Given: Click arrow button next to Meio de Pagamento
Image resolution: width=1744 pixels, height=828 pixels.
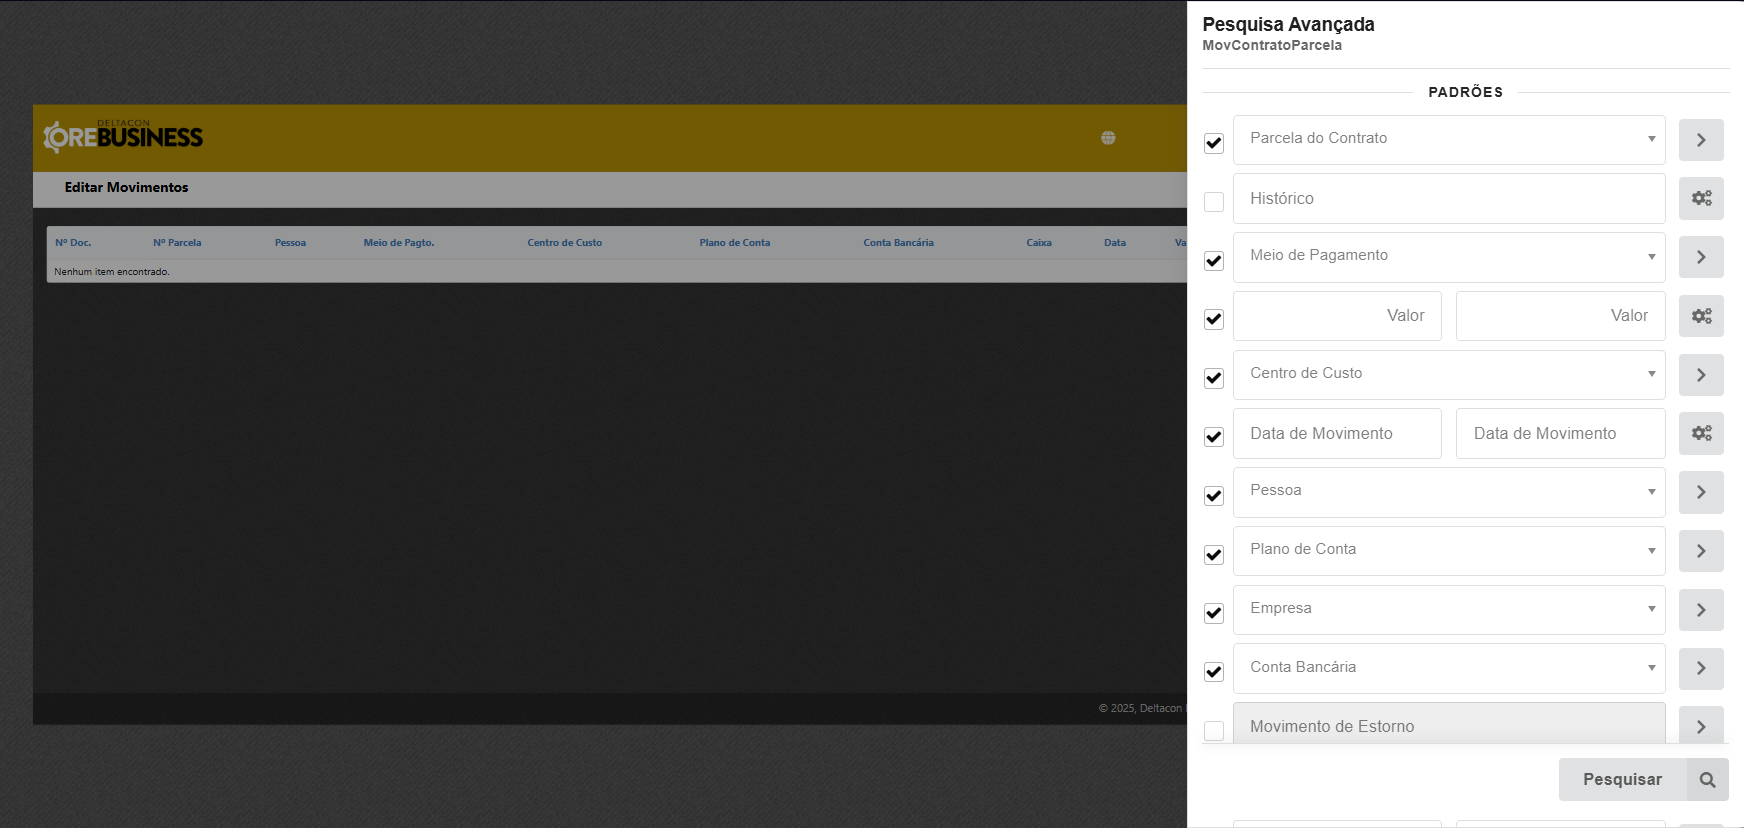Looking at the screenshot, I should tap(1700, 257).
